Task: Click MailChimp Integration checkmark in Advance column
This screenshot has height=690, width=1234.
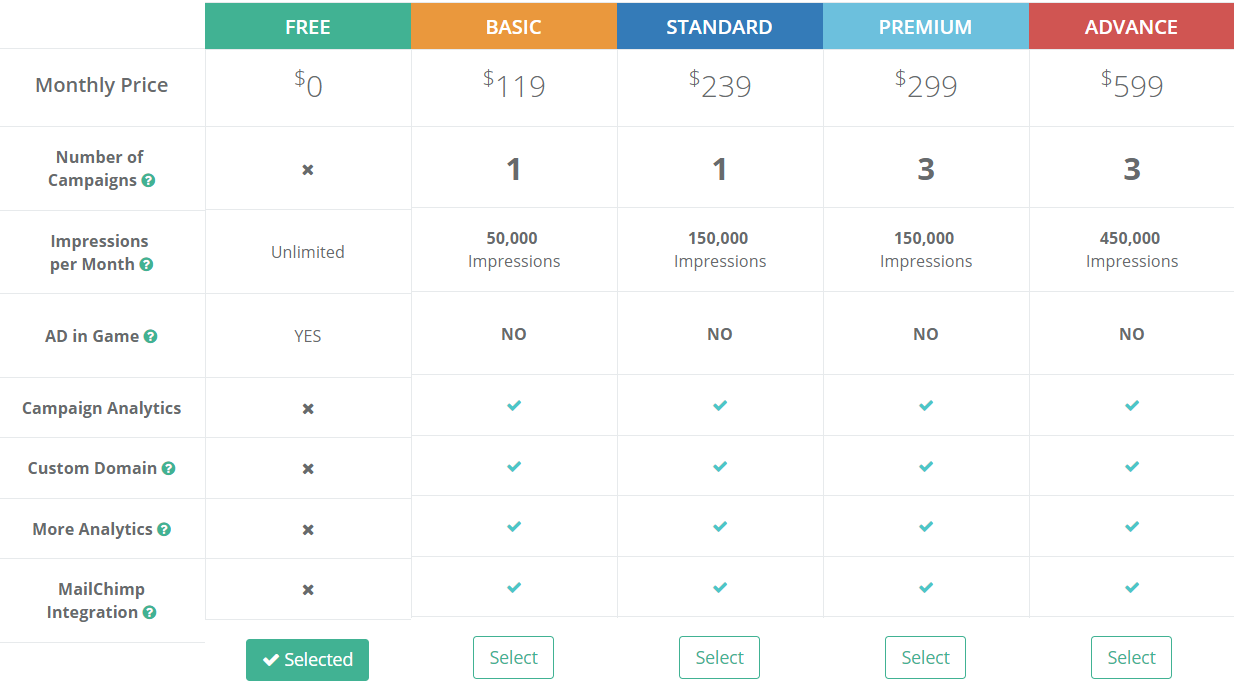Action: point(1132,587)
